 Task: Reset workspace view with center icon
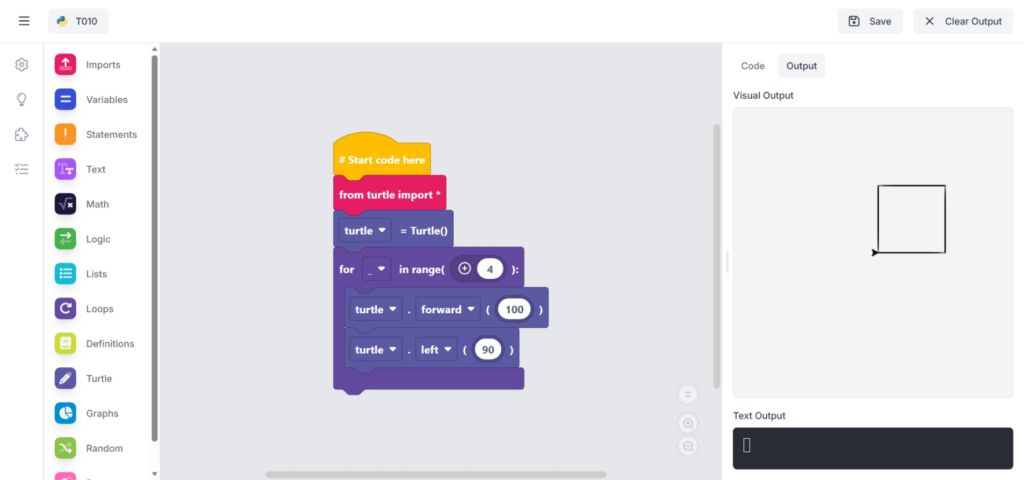click(688, 394)
